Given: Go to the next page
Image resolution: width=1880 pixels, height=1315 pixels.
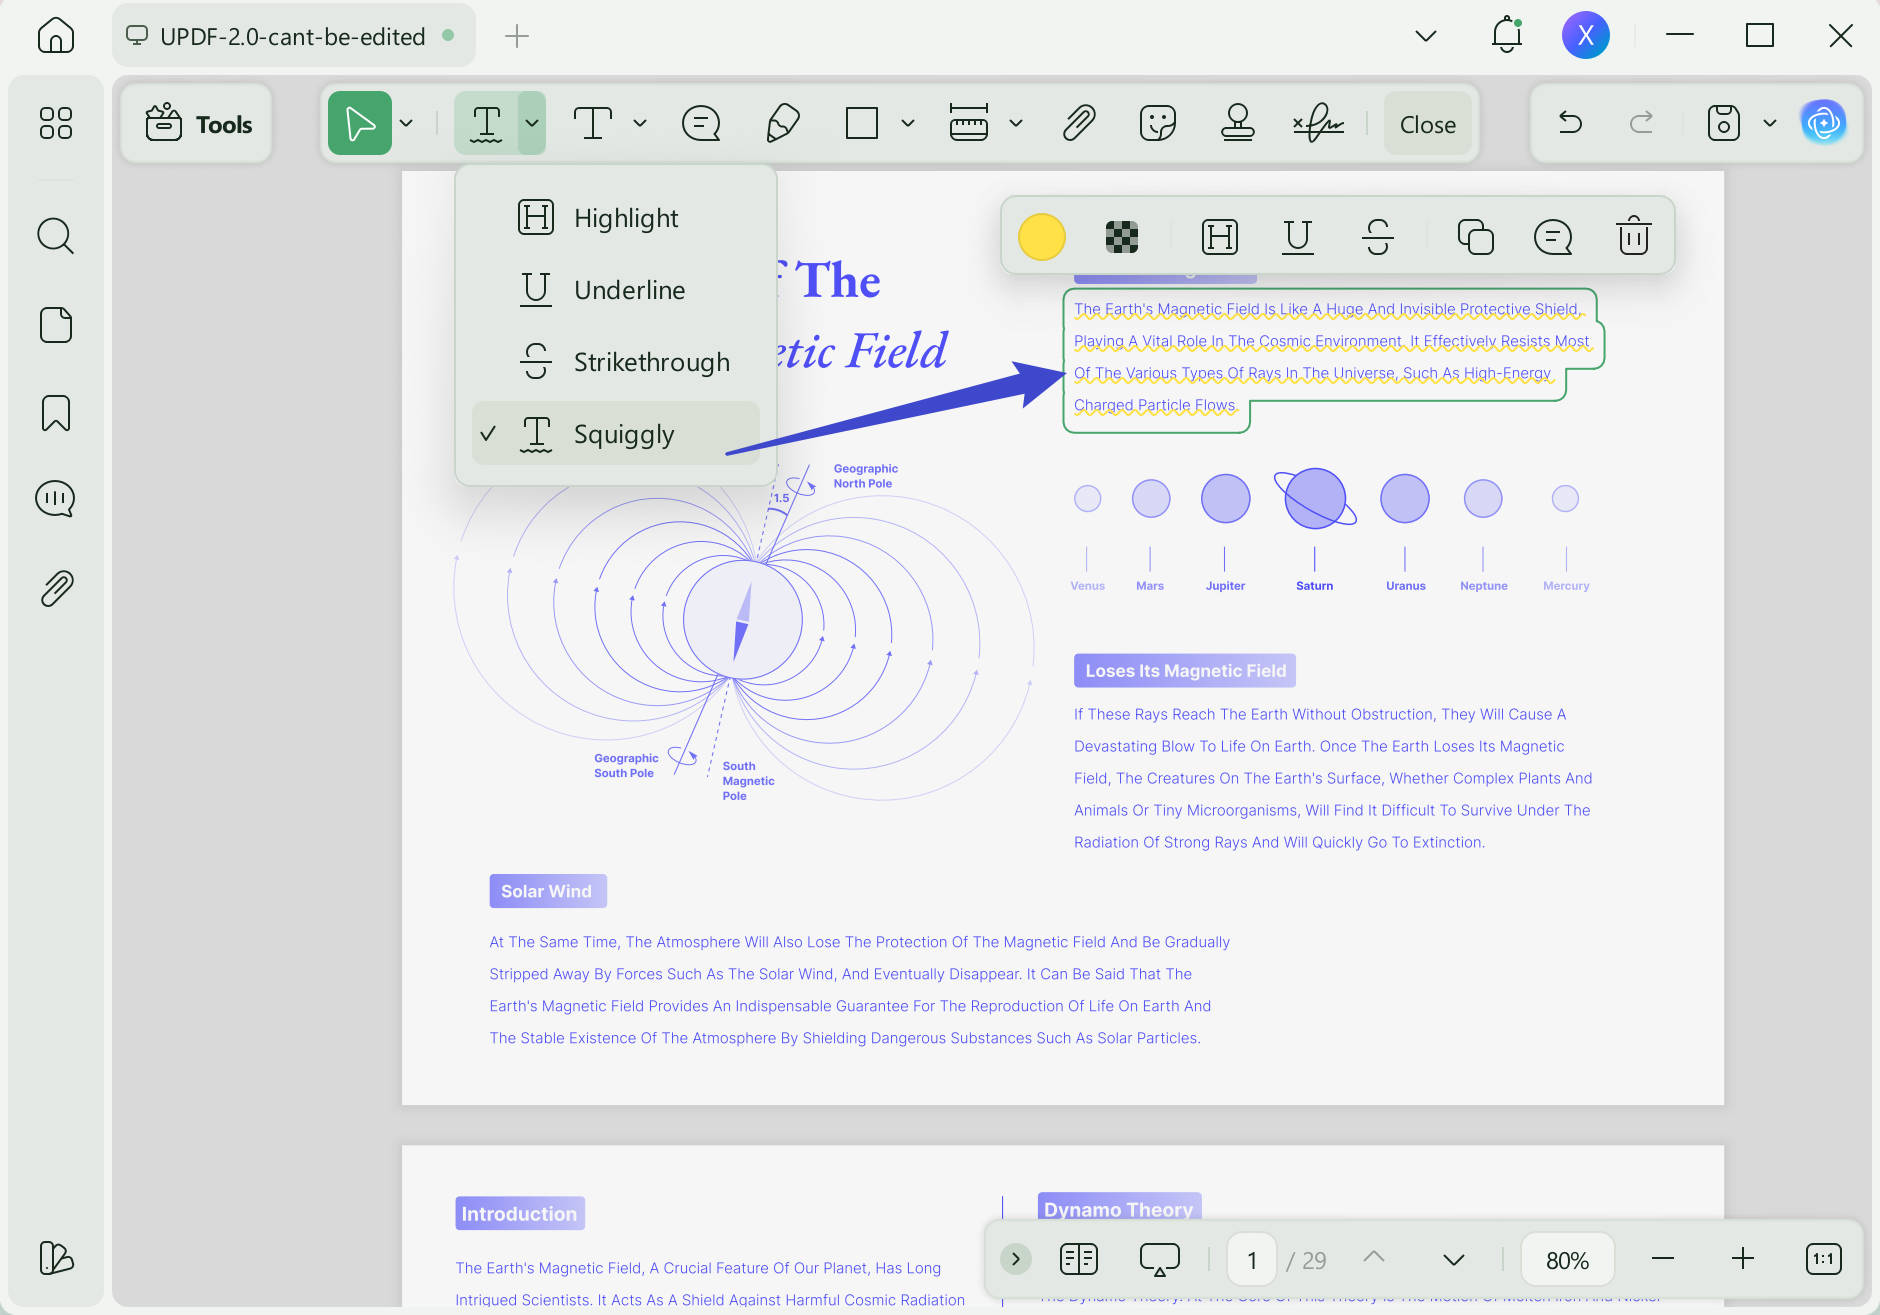Looking at the screenshot, I should coord(1454,1259).
